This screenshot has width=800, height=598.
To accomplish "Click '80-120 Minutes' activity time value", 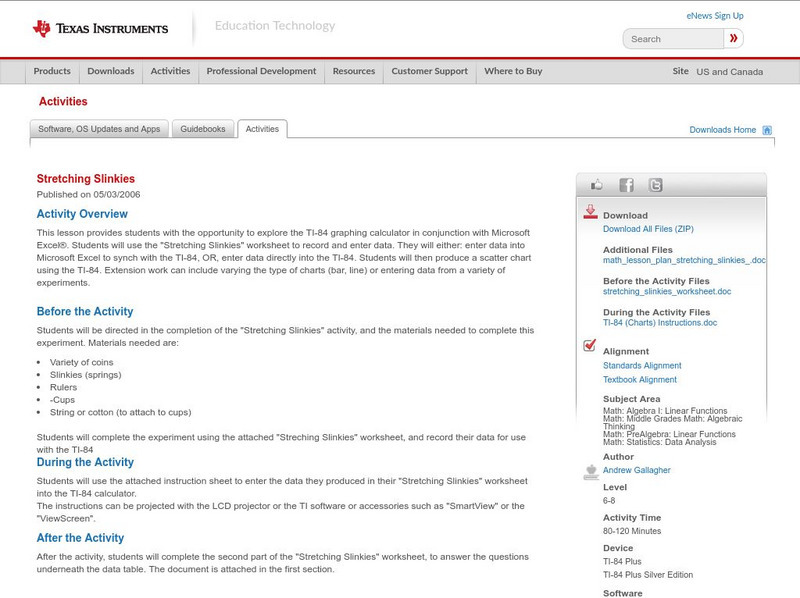I will click(632, 531).
